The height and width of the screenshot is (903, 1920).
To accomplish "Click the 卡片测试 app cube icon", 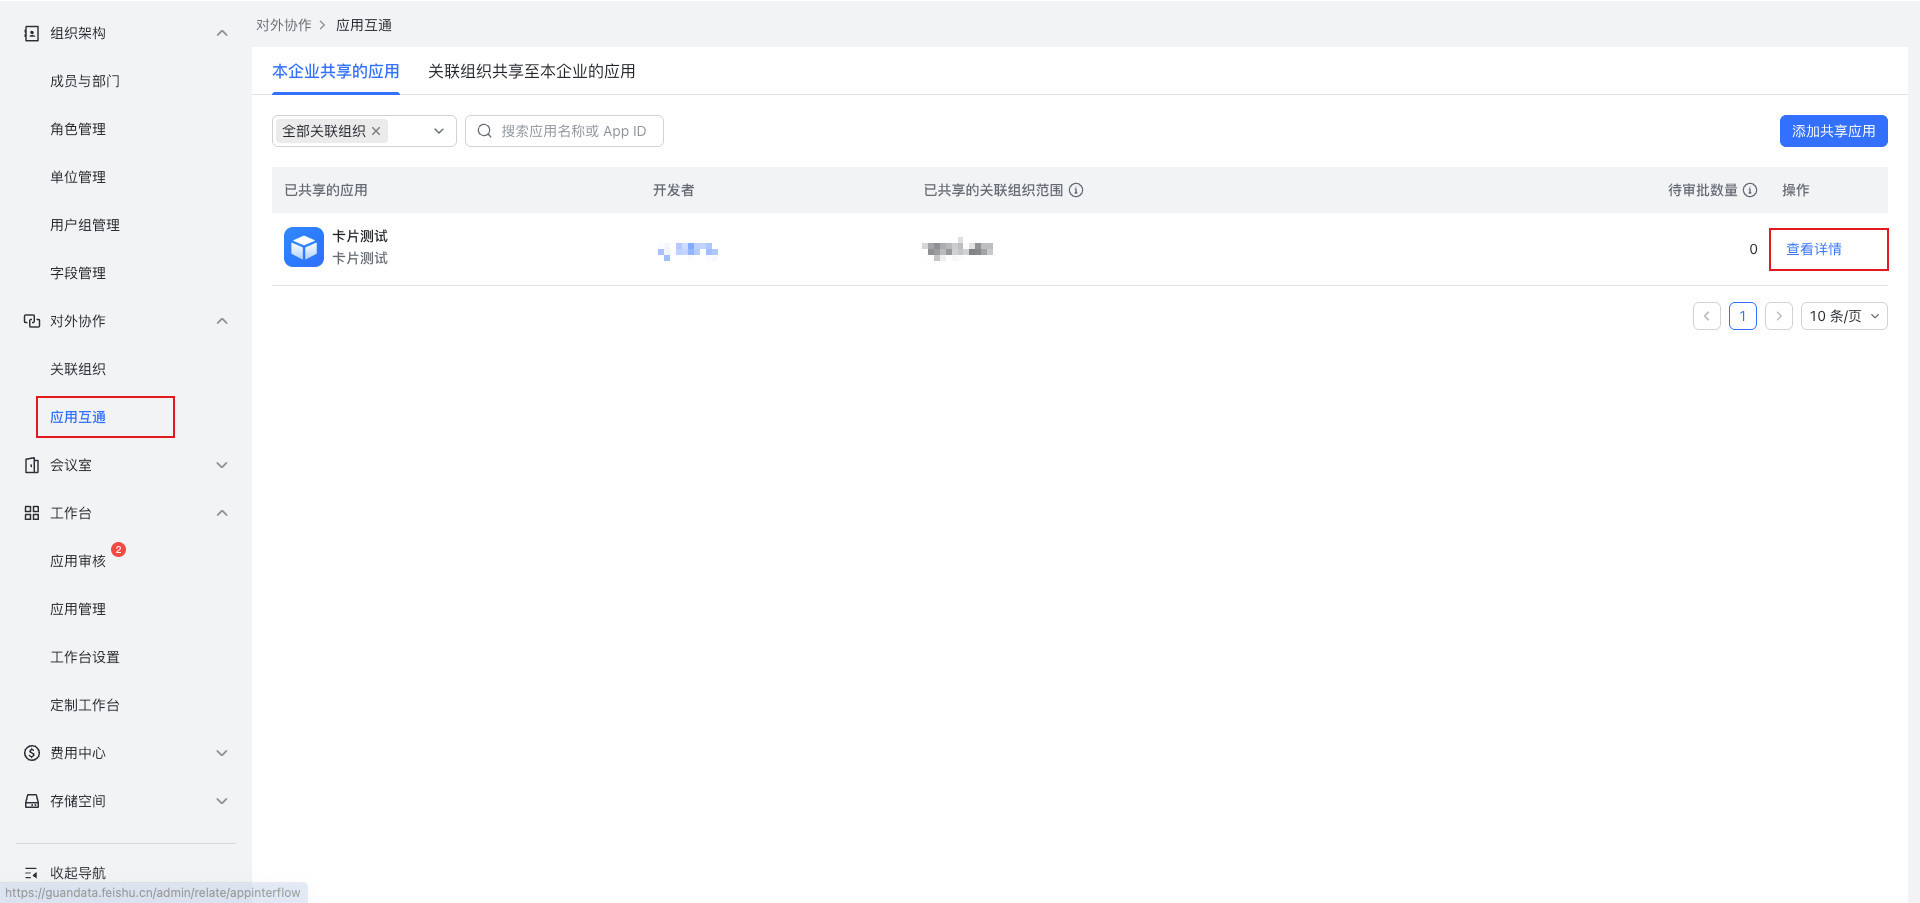I will click(303, 247).
